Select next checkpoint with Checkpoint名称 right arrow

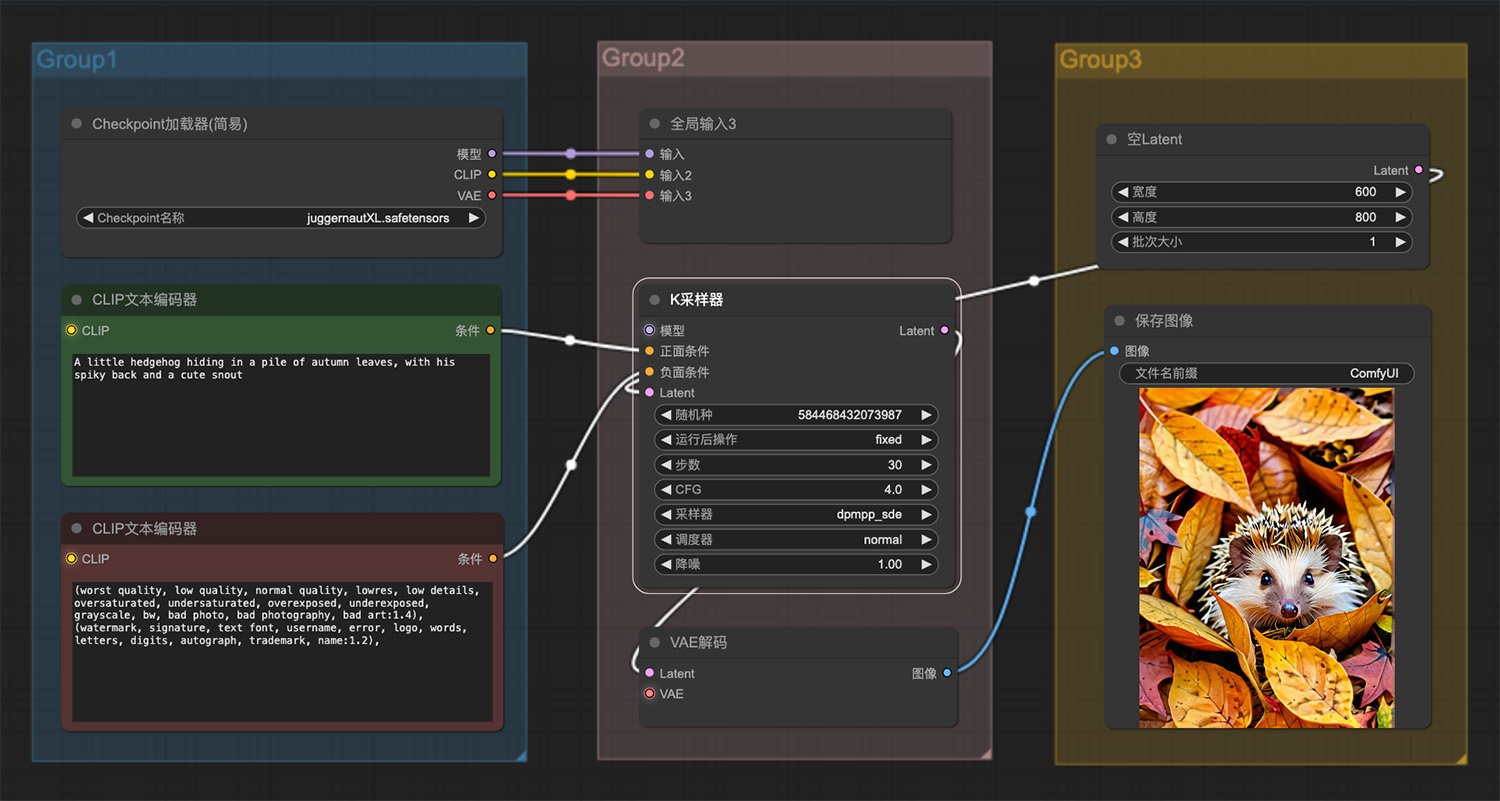pos(473,218)
